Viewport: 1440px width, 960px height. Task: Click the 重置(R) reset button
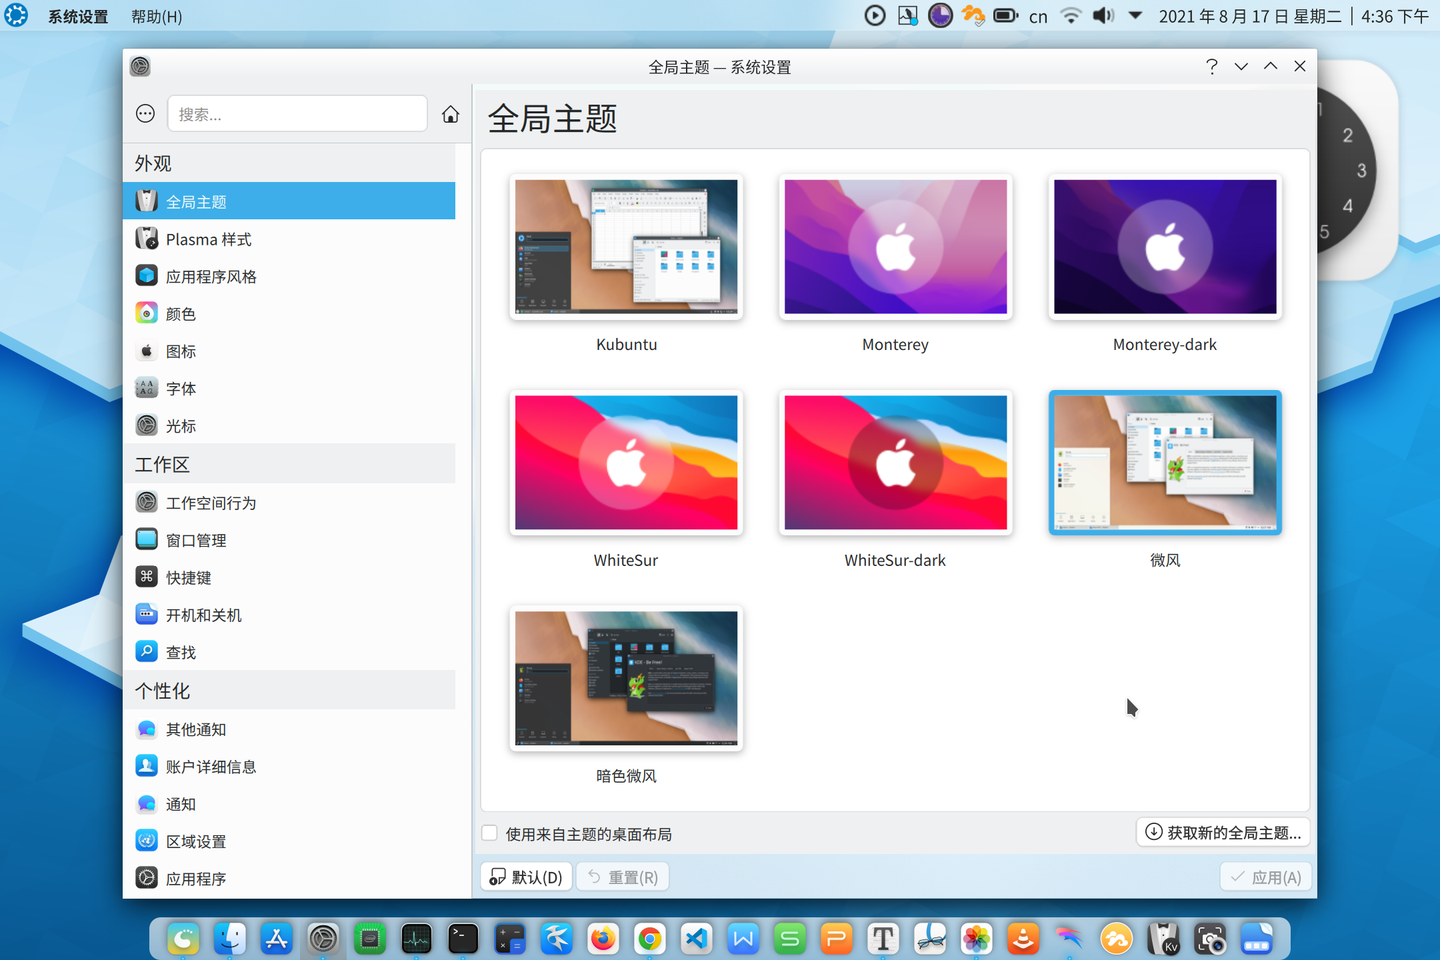(624, 877)
